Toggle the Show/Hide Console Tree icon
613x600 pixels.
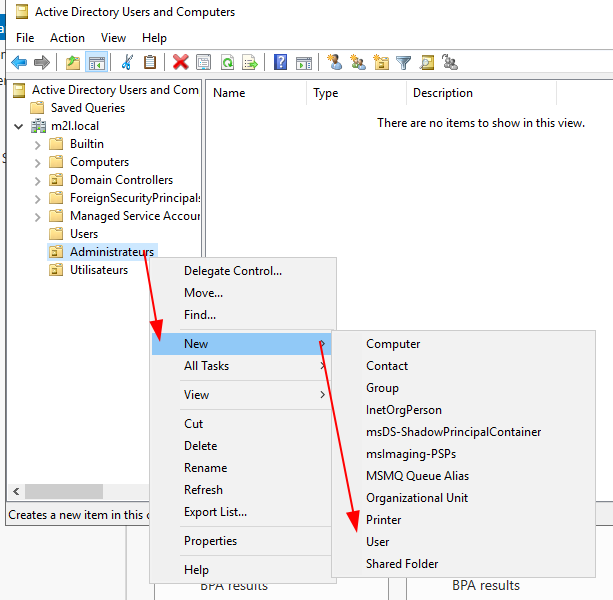coord(96,62)
